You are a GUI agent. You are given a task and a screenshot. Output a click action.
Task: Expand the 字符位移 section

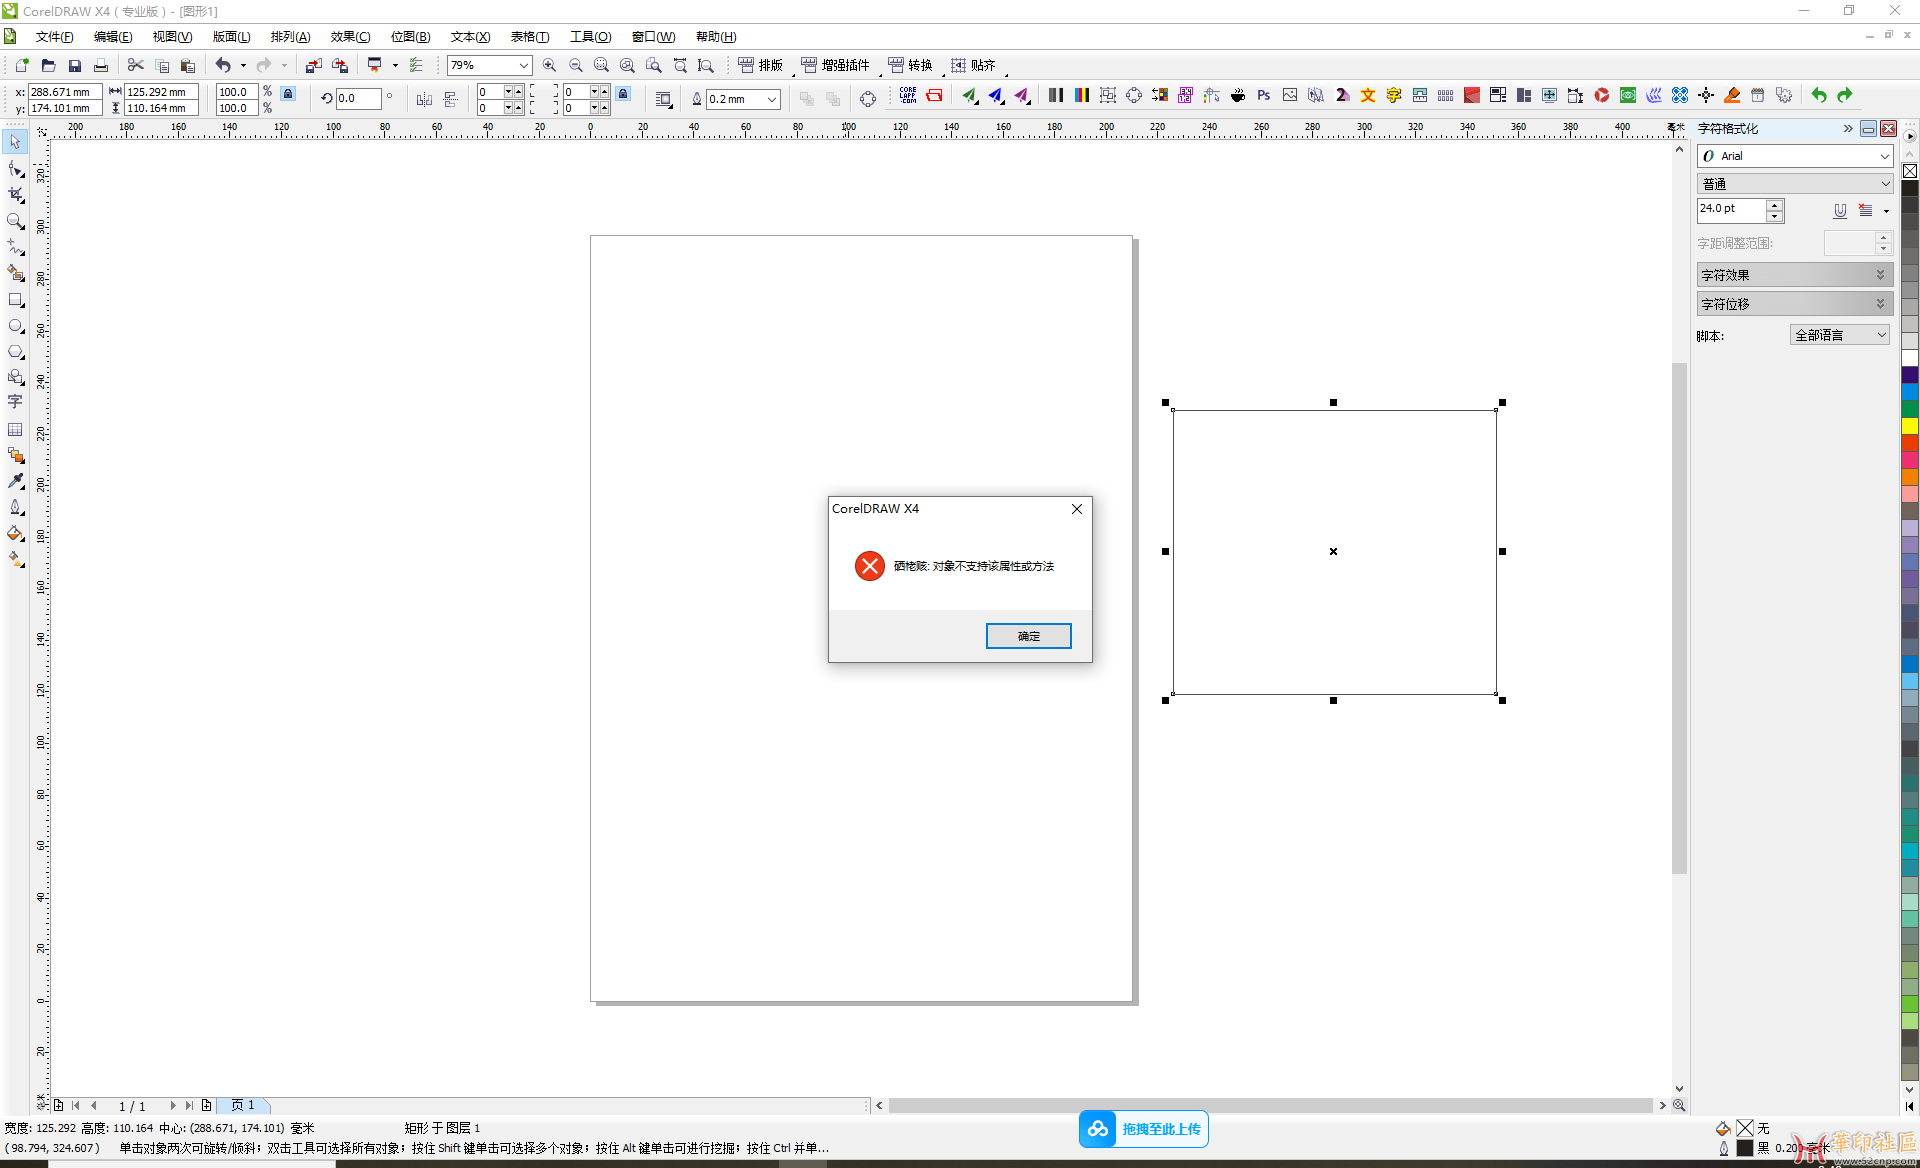click(x=1794, y=304)
